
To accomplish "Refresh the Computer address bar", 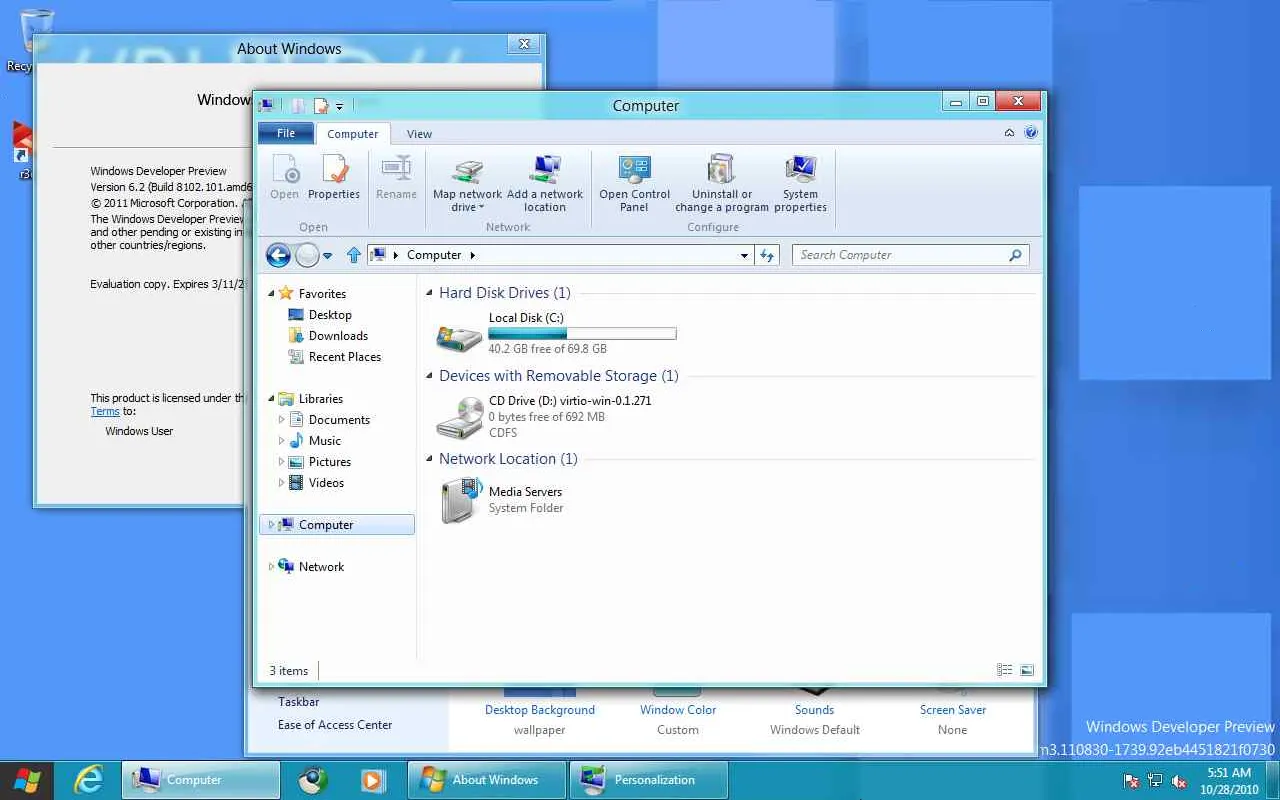I will pos(767,255).
